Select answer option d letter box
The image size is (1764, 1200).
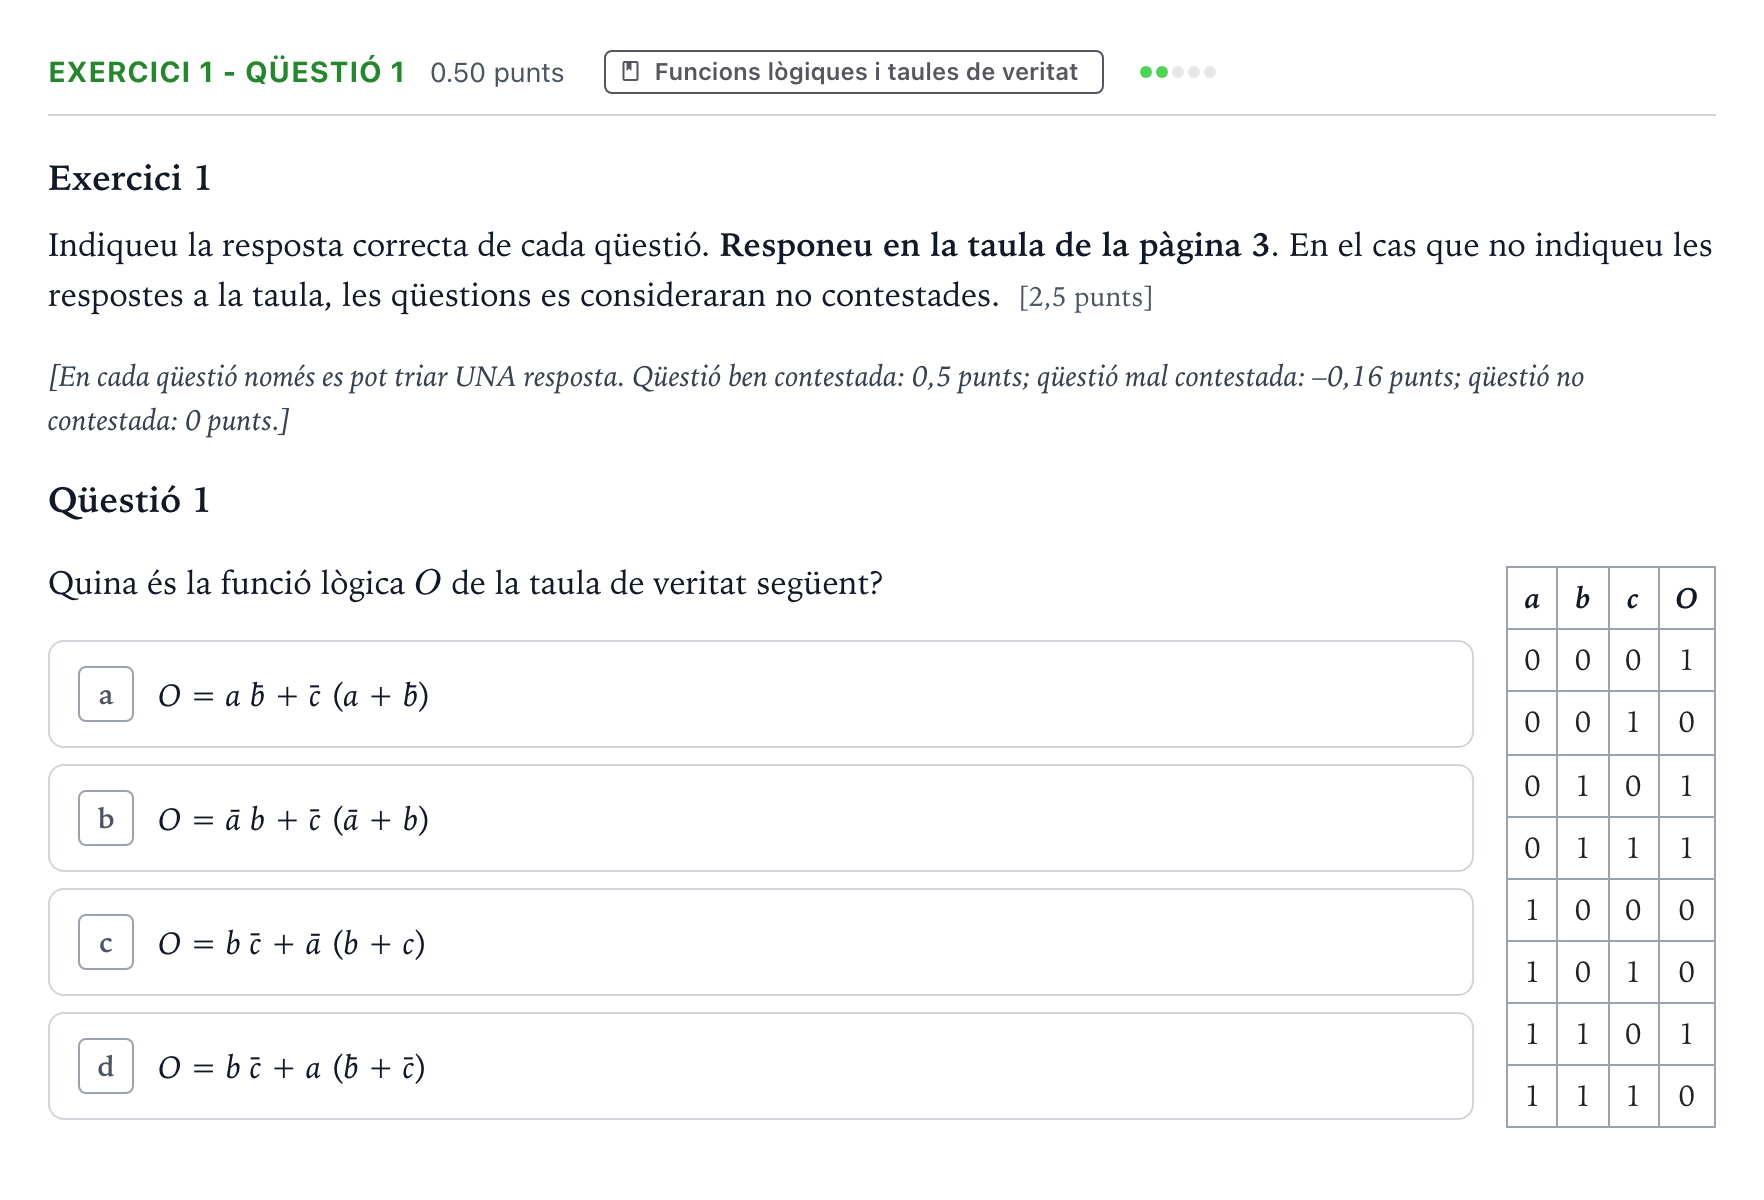coord(106,1066)
